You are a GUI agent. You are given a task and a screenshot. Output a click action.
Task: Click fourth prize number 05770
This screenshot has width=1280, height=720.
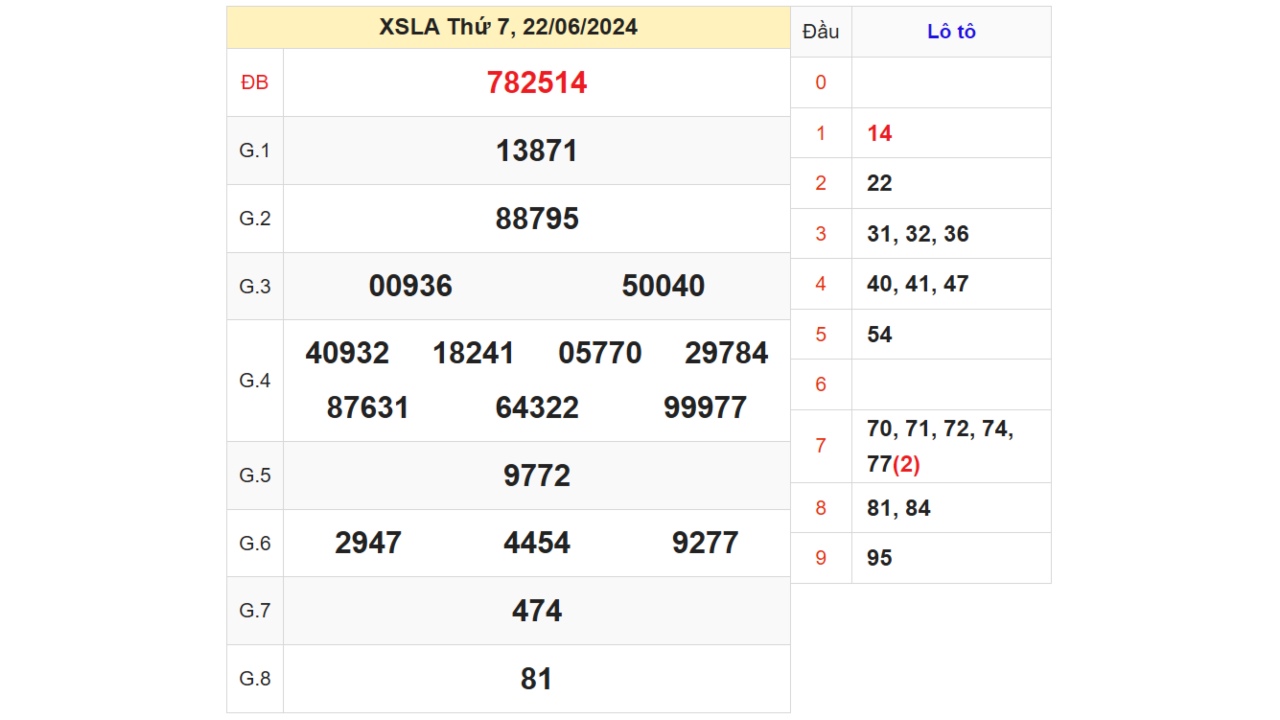point(600,353)
